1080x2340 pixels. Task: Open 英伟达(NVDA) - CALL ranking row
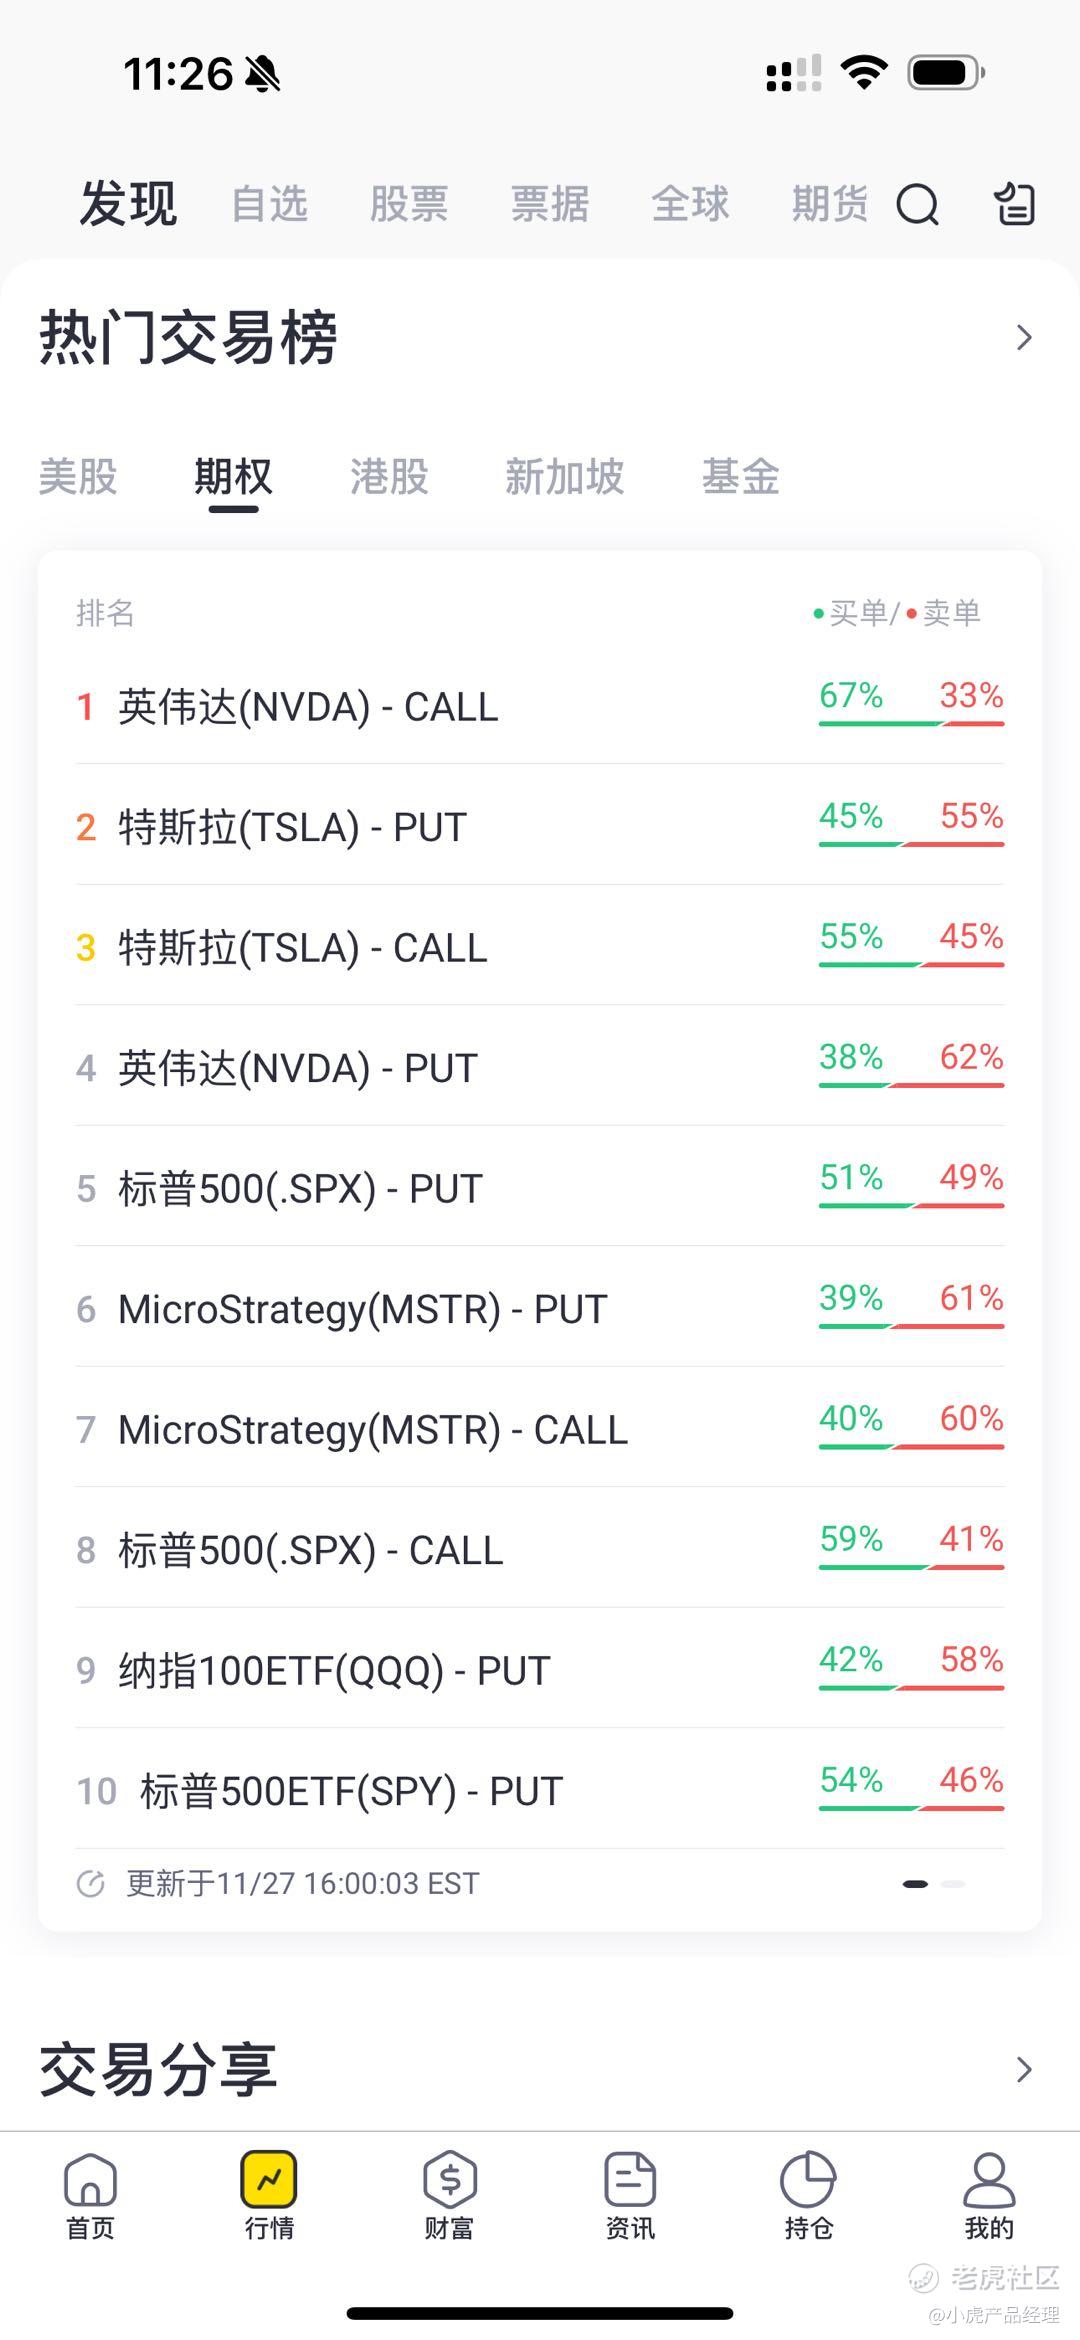(x=308, y=707)
